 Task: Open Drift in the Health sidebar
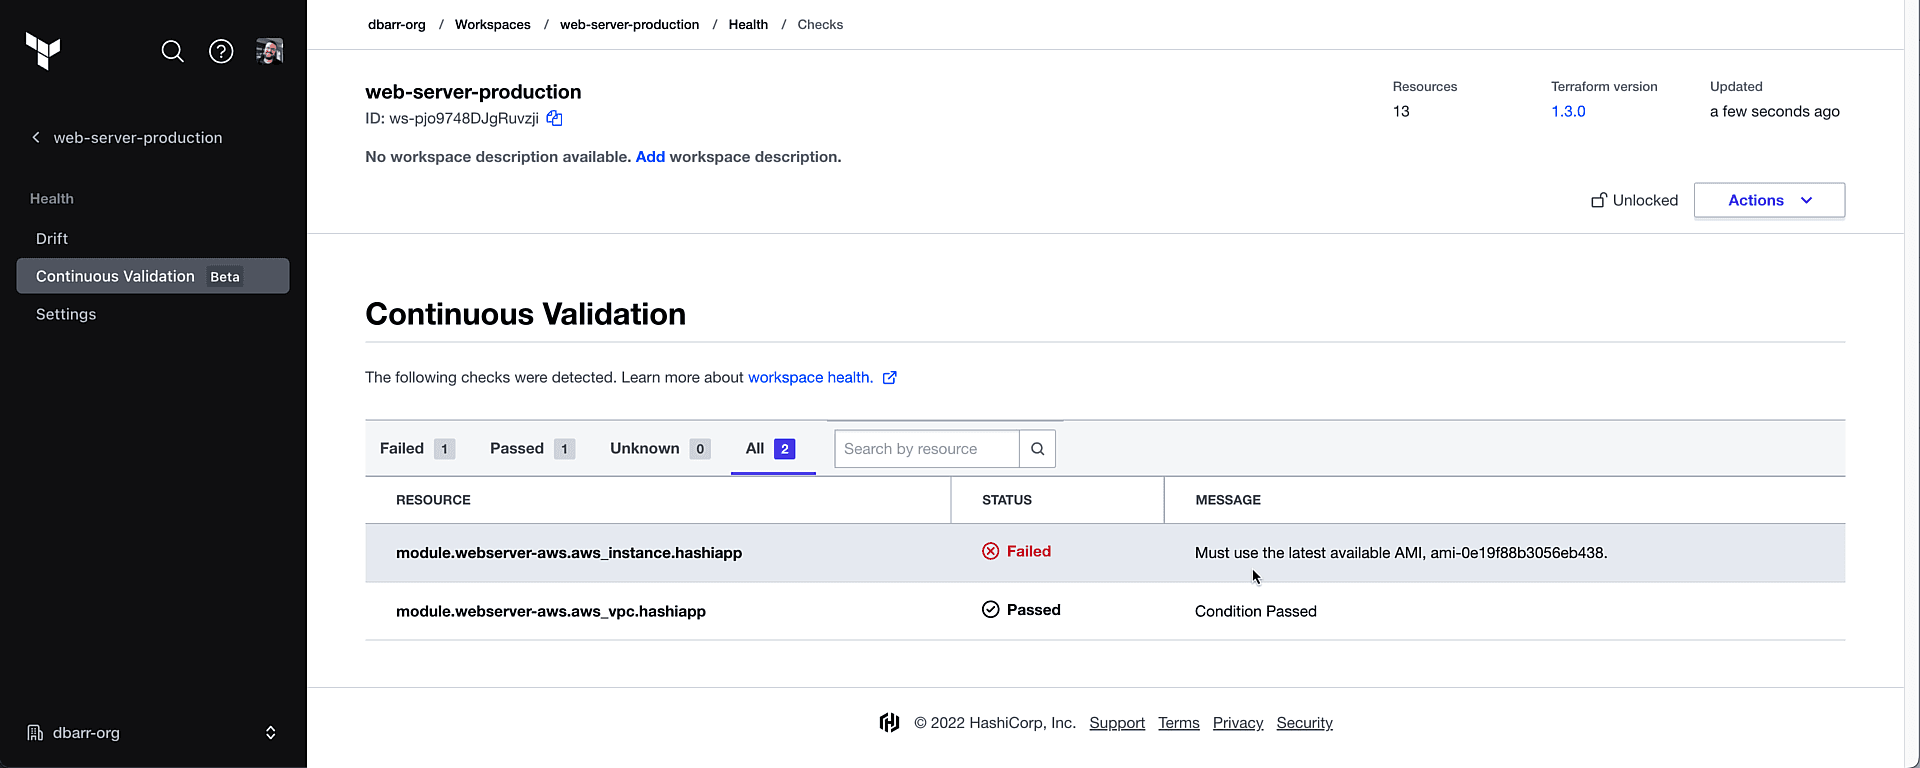coord(52,239)
